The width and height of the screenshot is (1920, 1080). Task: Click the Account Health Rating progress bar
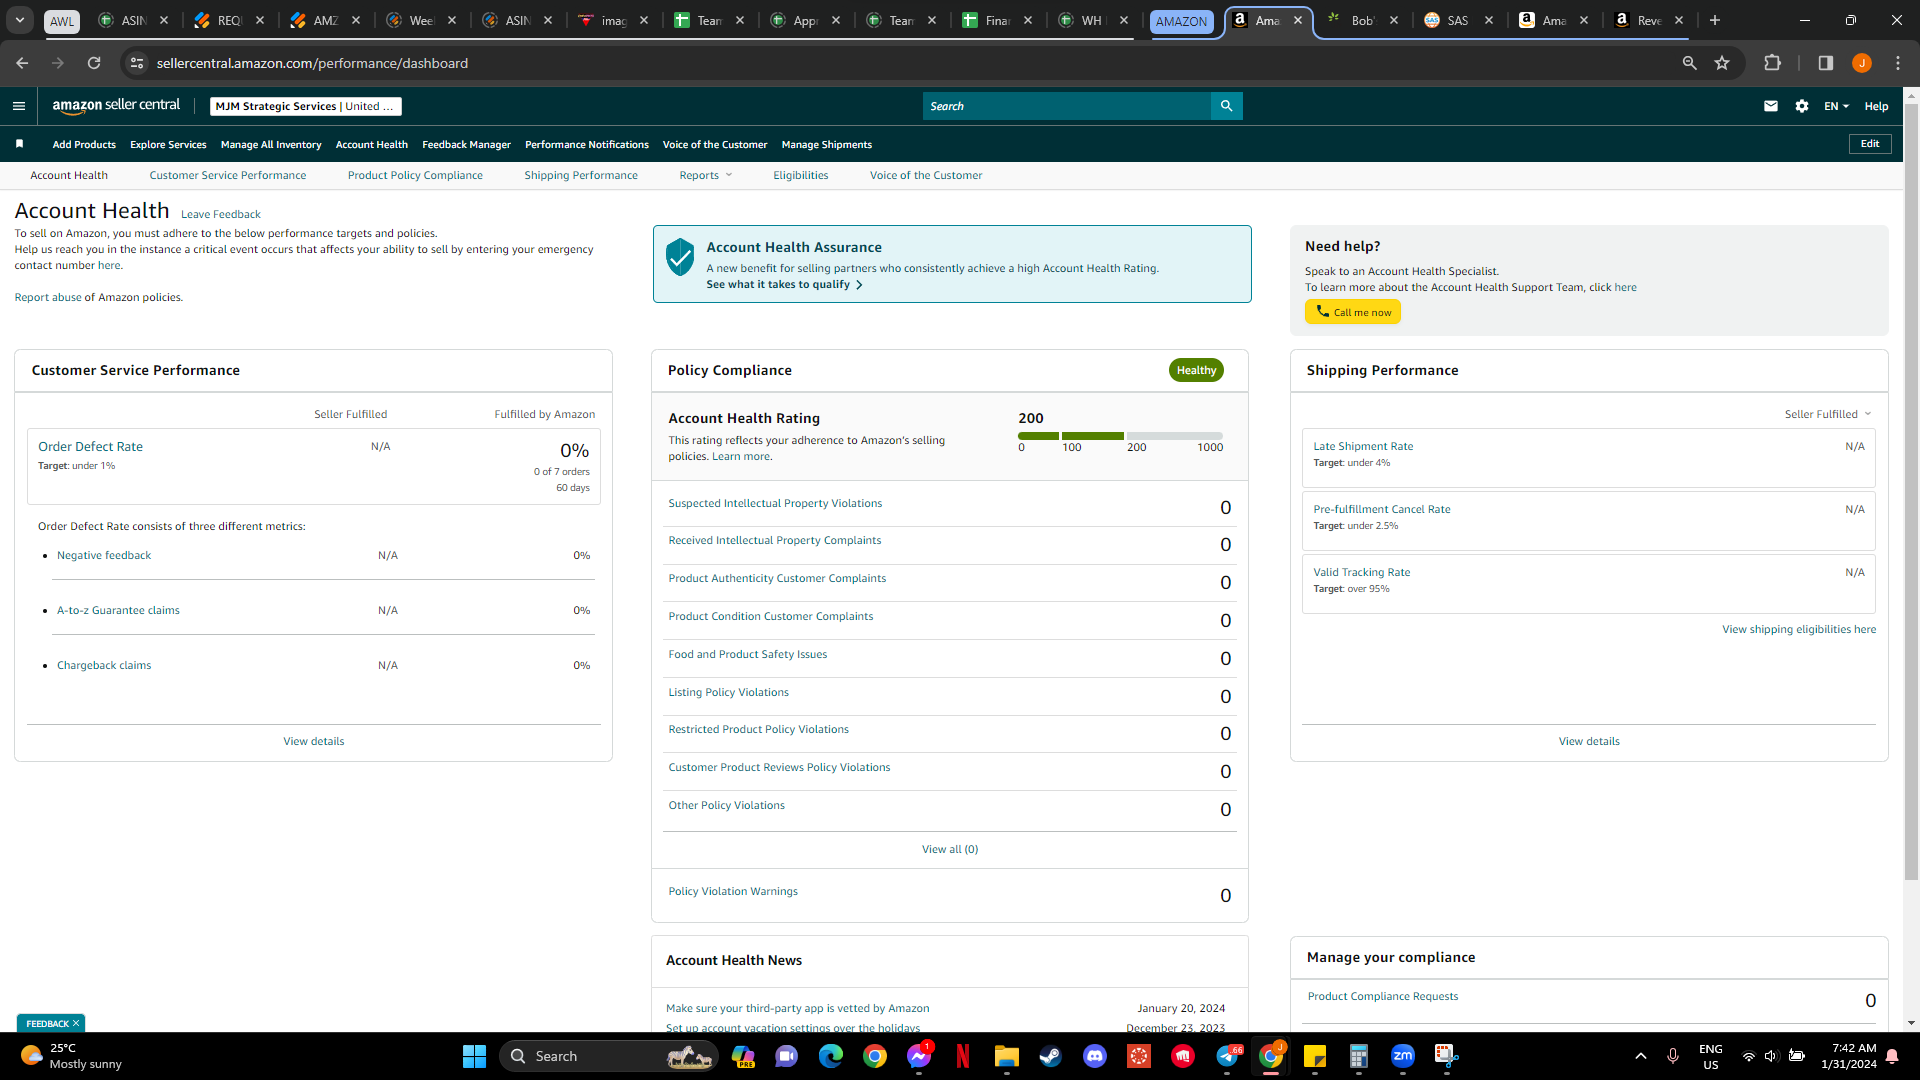pos(1120,436)
